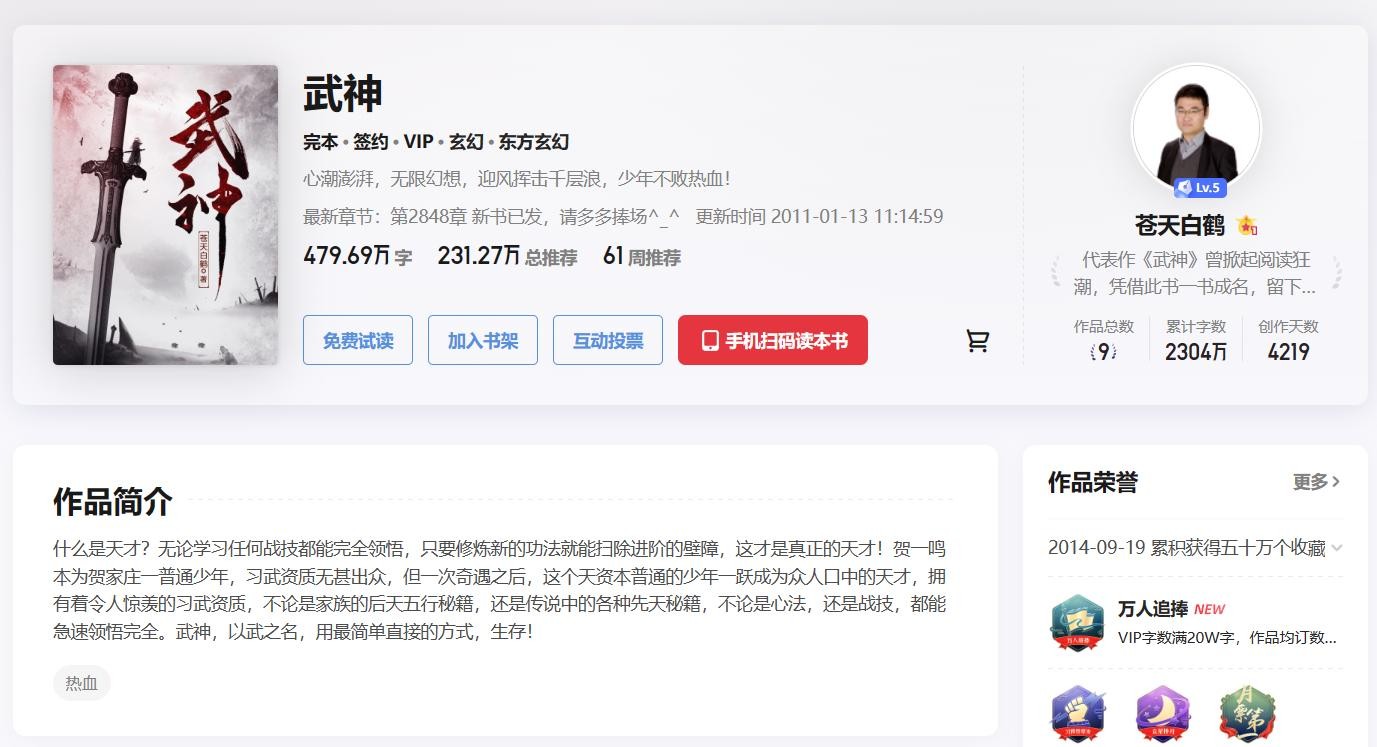Click the 武神 book cover image

[165, 215]
